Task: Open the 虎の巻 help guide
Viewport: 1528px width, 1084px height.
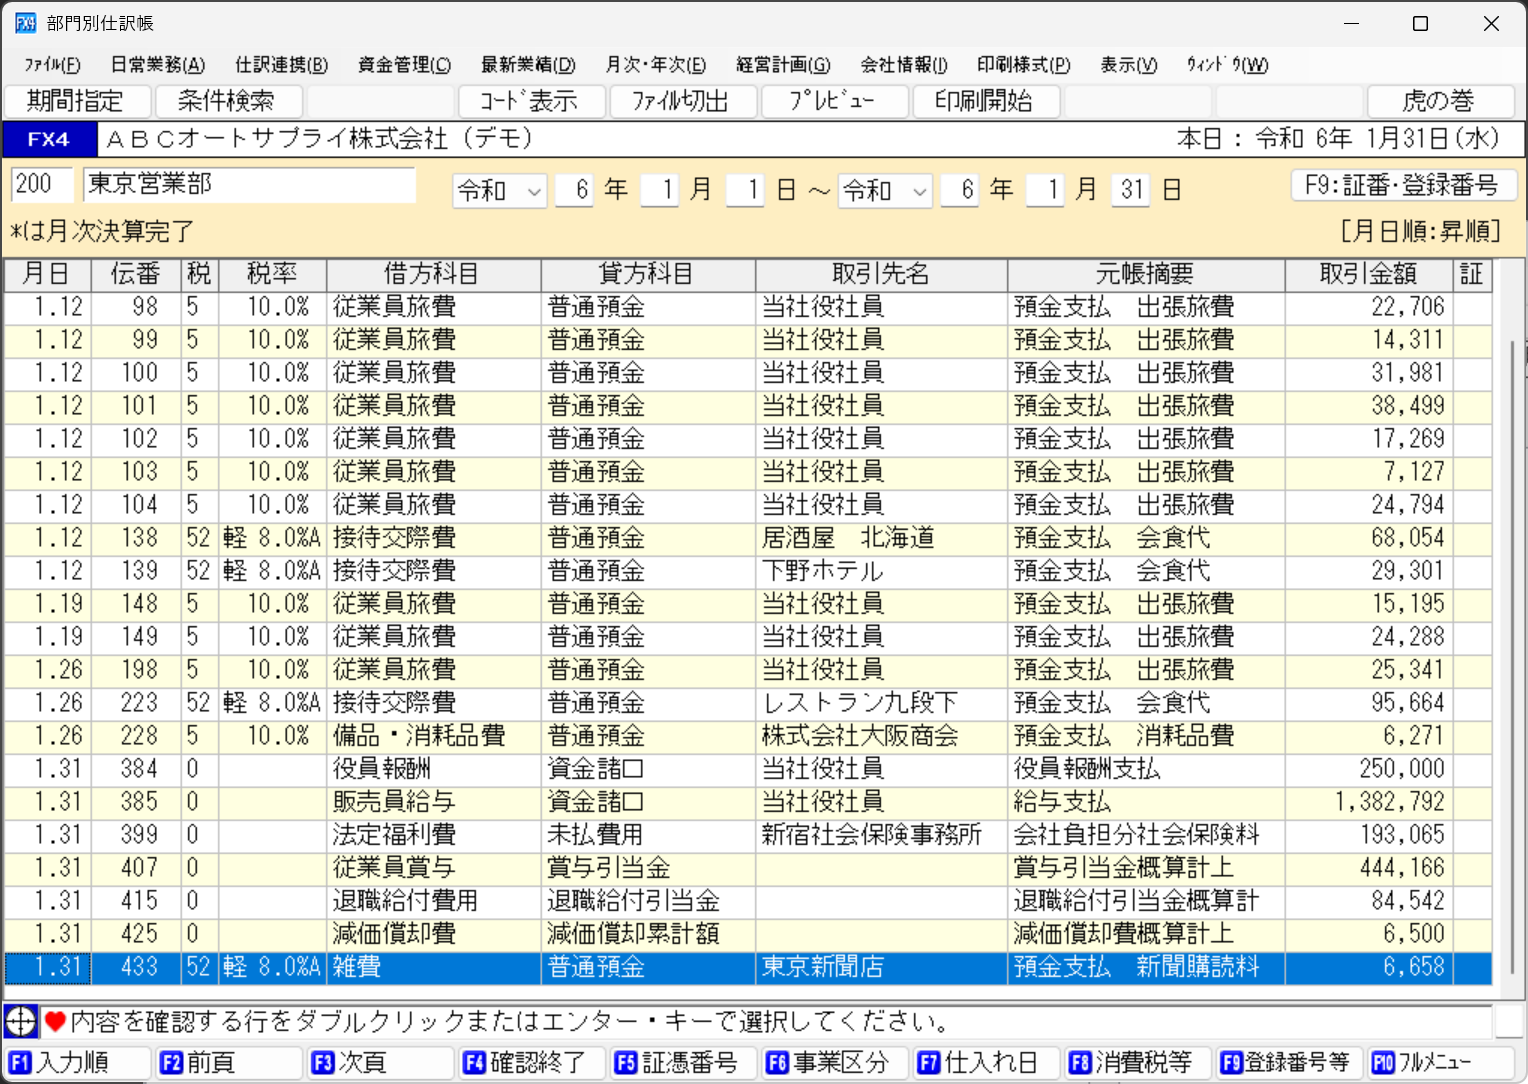Action: 1440,101
